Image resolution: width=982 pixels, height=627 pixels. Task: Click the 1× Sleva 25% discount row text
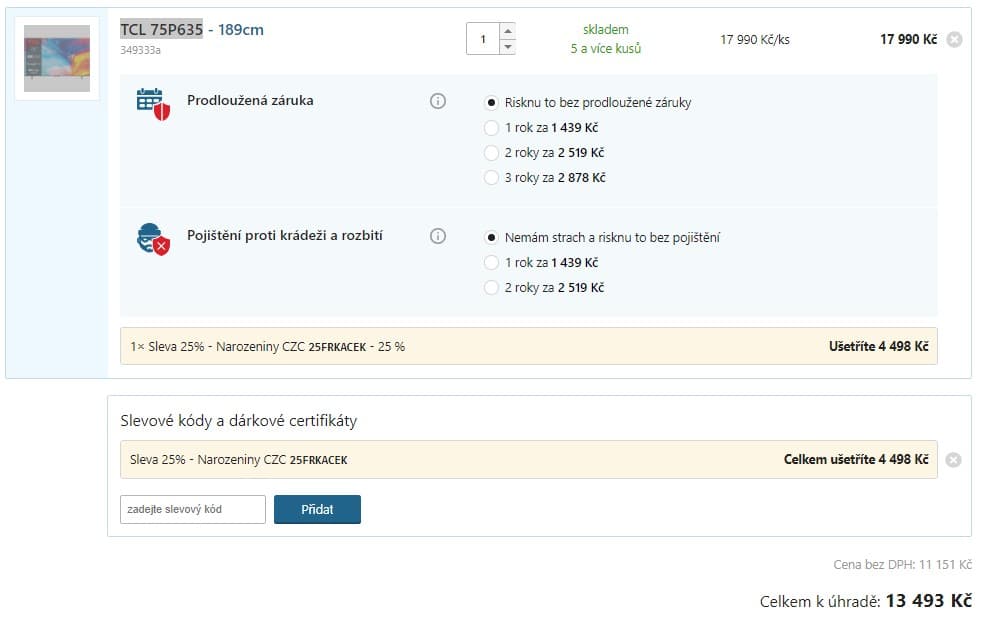tap(267, 346)
